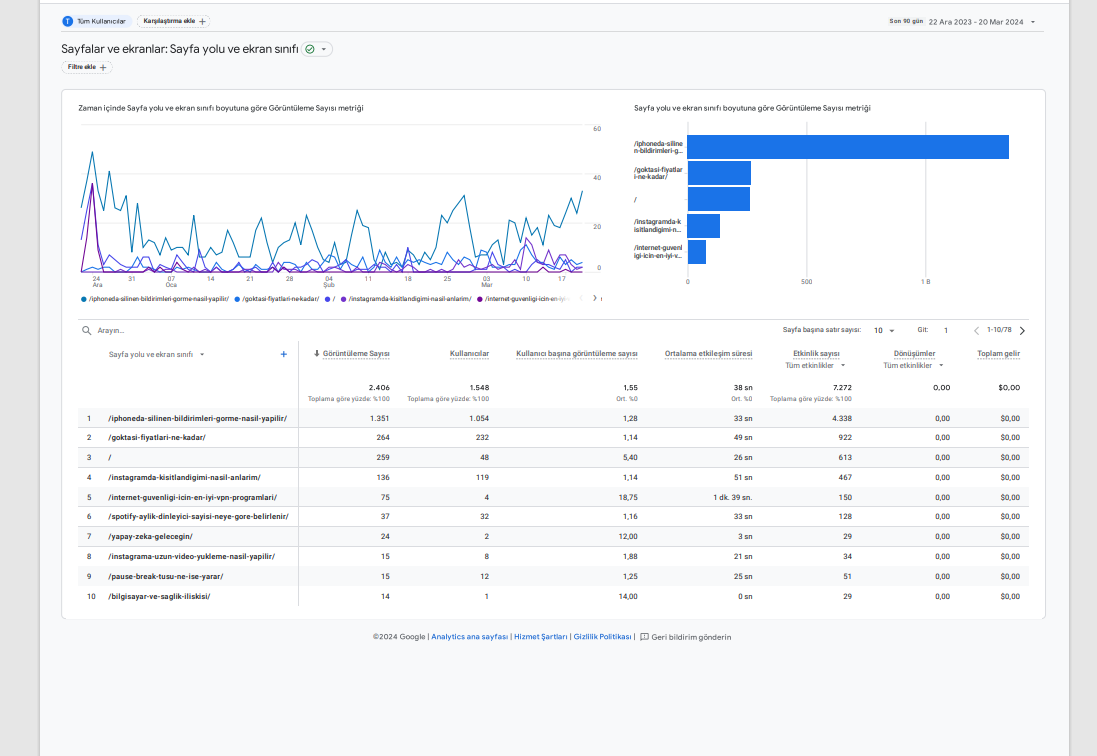Click the previous page arrow
Viewport: 1097px width, 756px height.
click(x=976, y=330)
